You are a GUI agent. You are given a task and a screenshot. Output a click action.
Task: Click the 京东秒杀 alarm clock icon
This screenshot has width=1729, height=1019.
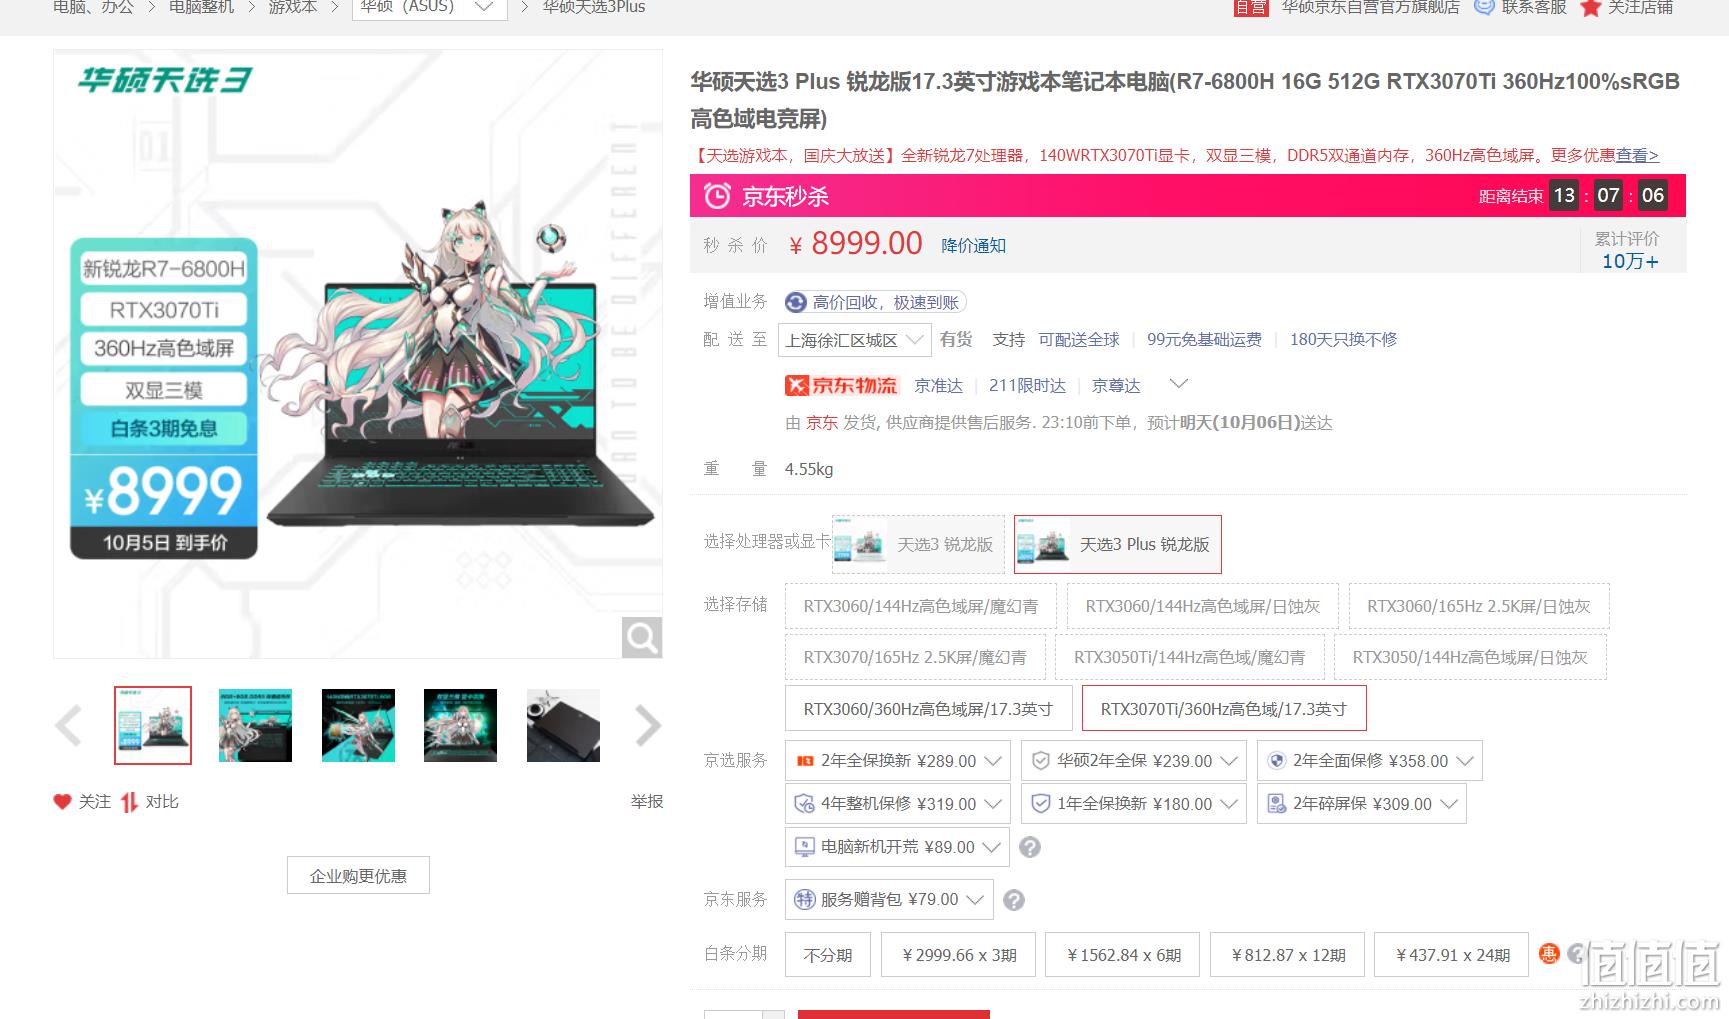click(717, 196)
